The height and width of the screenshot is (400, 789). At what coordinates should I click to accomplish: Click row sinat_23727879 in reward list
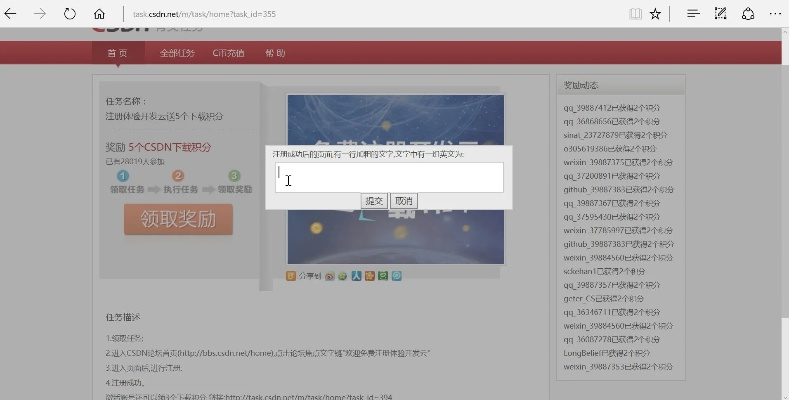615,135
